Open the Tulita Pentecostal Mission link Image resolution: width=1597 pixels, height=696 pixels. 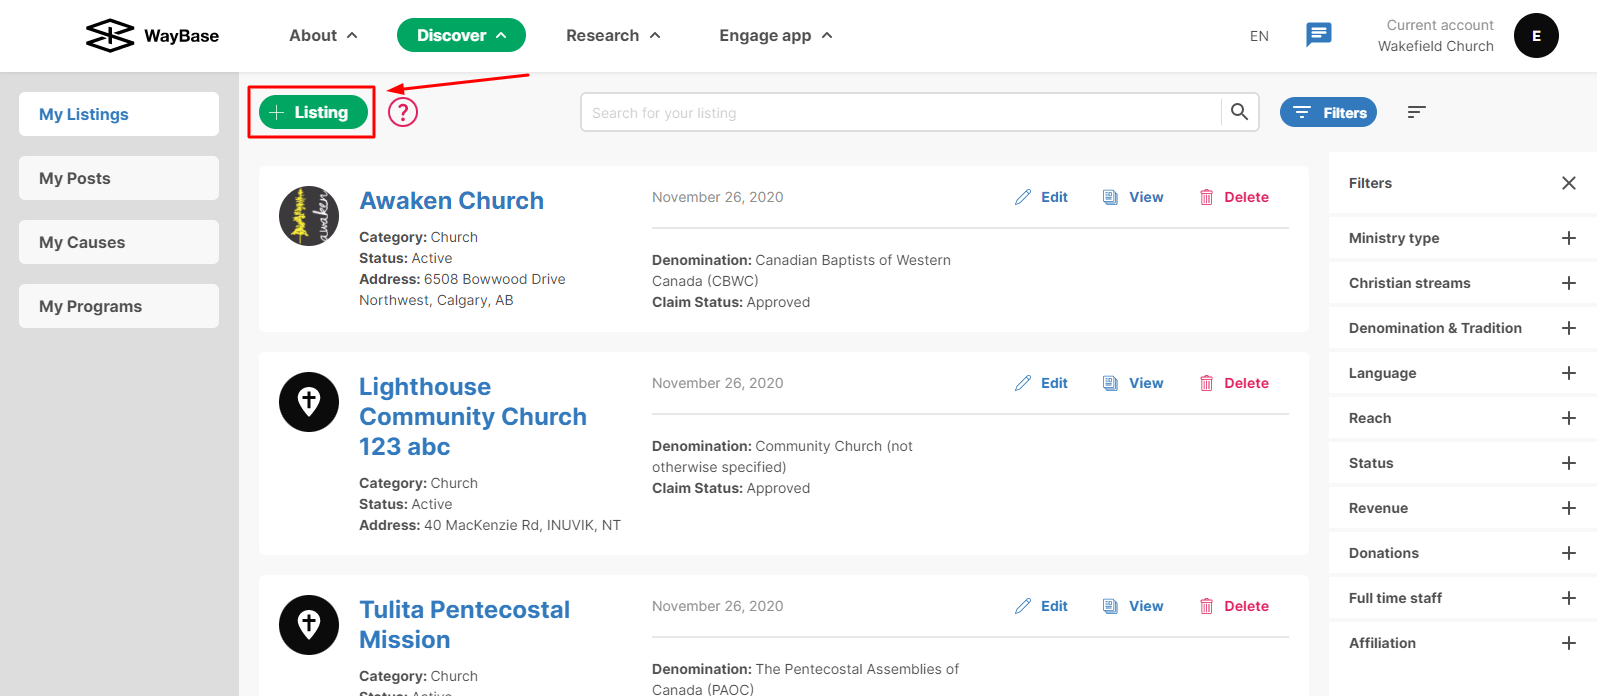coord(465,625)
